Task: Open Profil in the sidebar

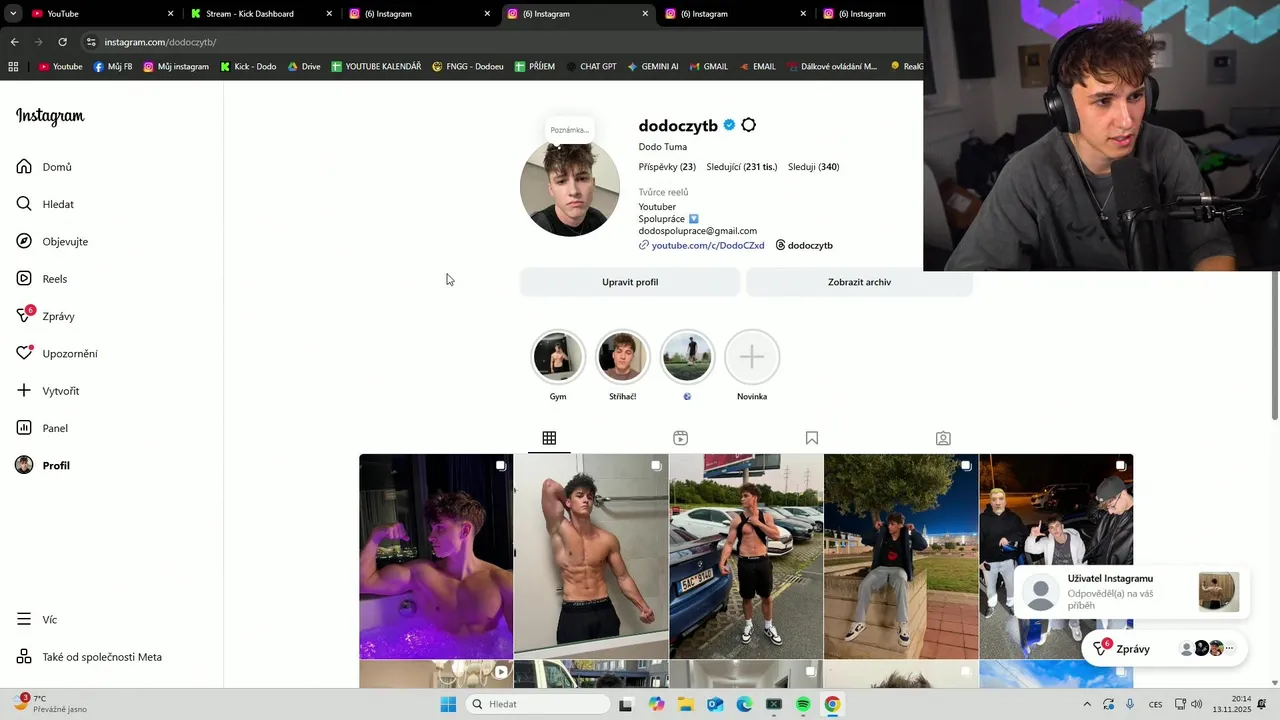Action: click(x=55, y=466)
